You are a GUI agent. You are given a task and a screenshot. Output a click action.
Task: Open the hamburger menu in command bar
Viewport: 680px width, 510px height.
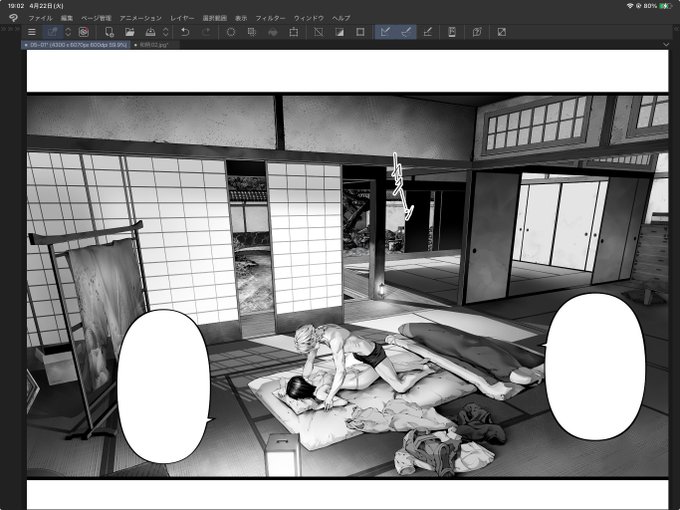[x=32, y=32]
